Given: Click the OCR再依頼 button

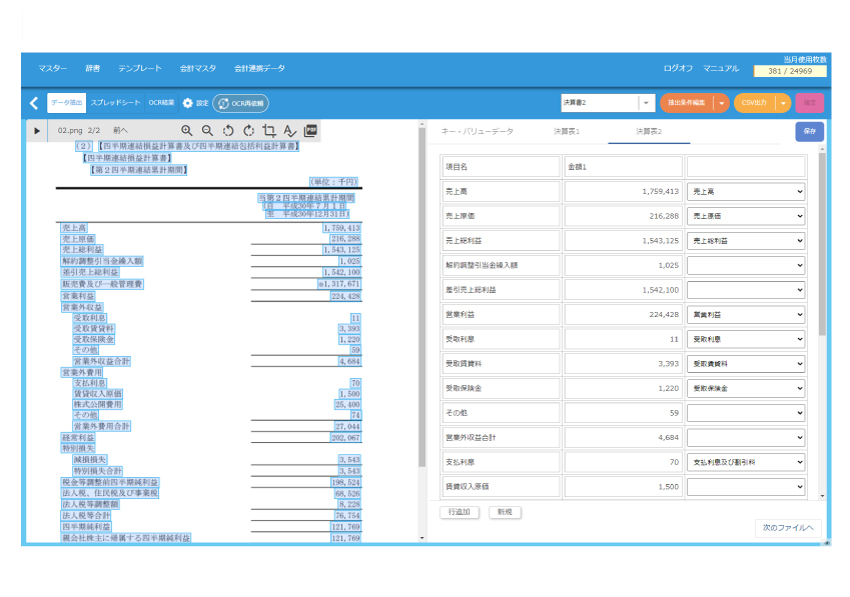Looking at the screenshot, I should (x=241, y=103).
